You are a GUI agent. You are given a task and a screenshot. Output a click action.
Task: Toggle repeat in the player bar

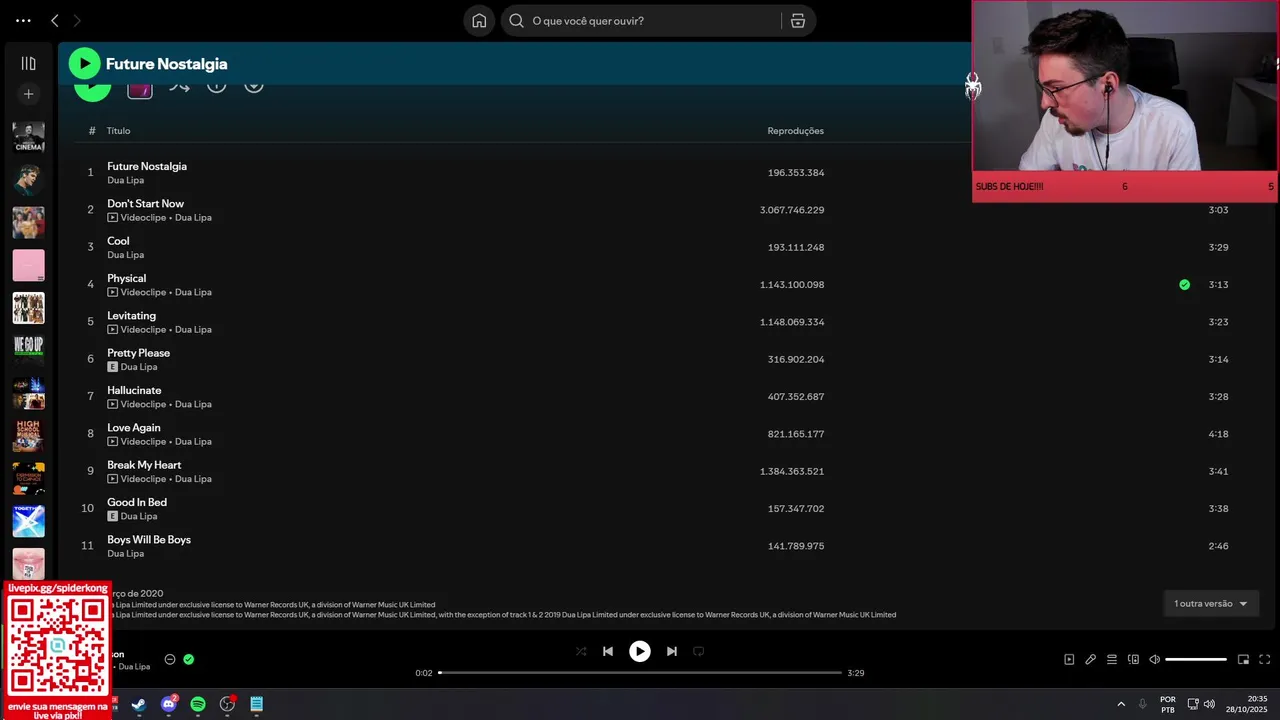(x=699, y=651)
